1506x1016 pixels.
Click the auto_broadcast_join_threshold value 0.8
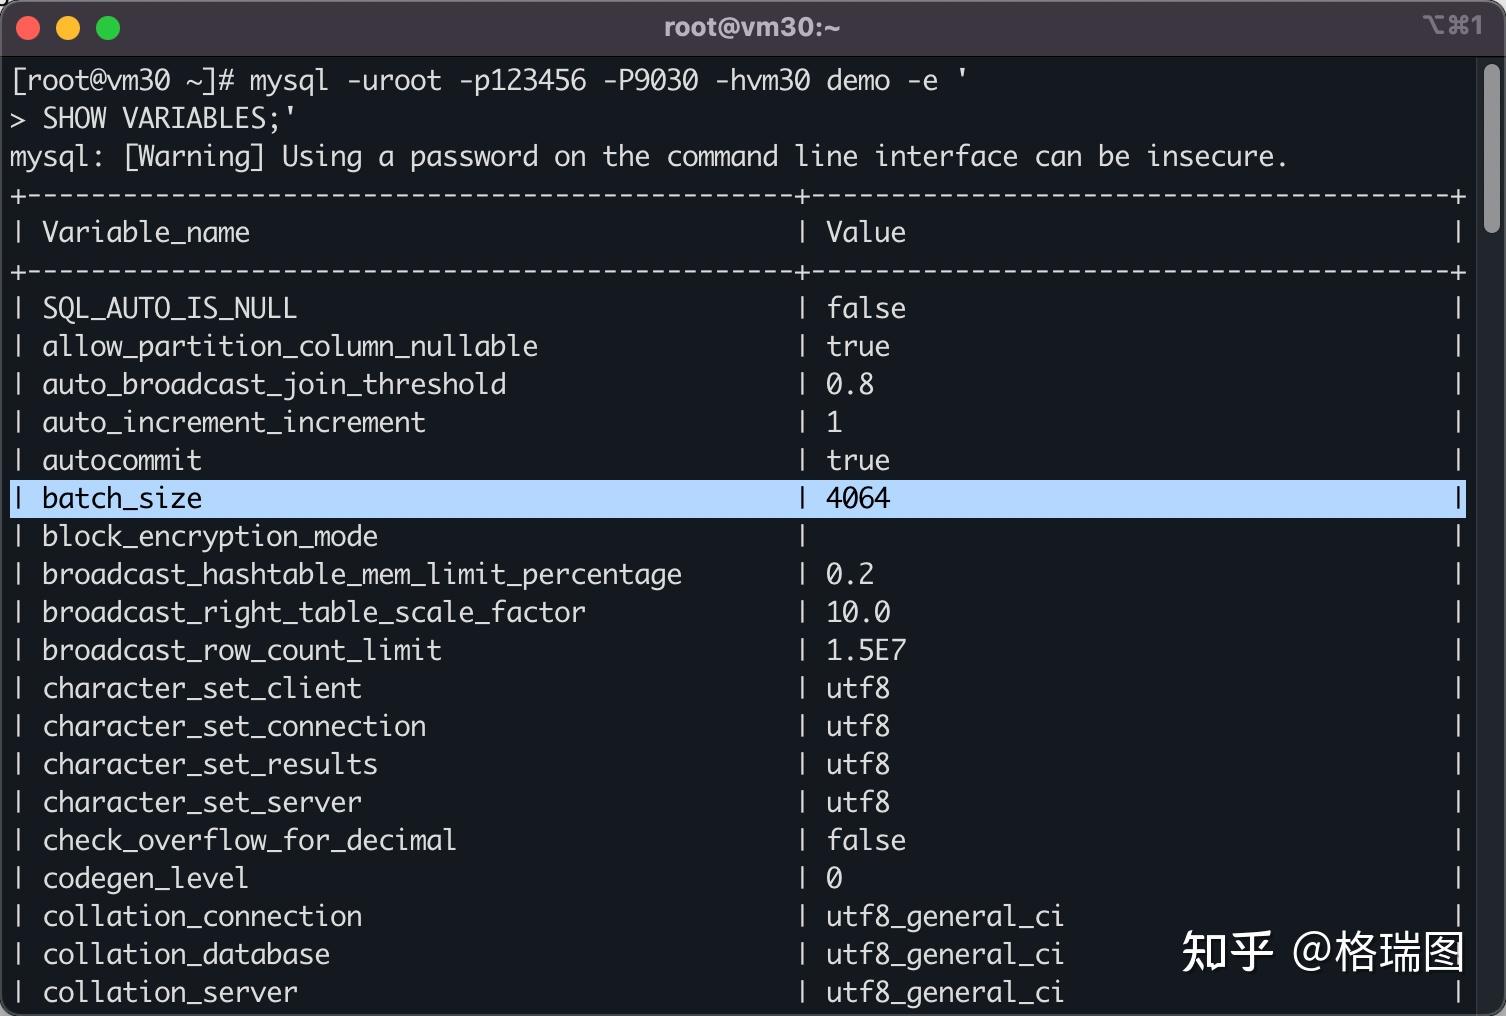(x=849, y=384)
